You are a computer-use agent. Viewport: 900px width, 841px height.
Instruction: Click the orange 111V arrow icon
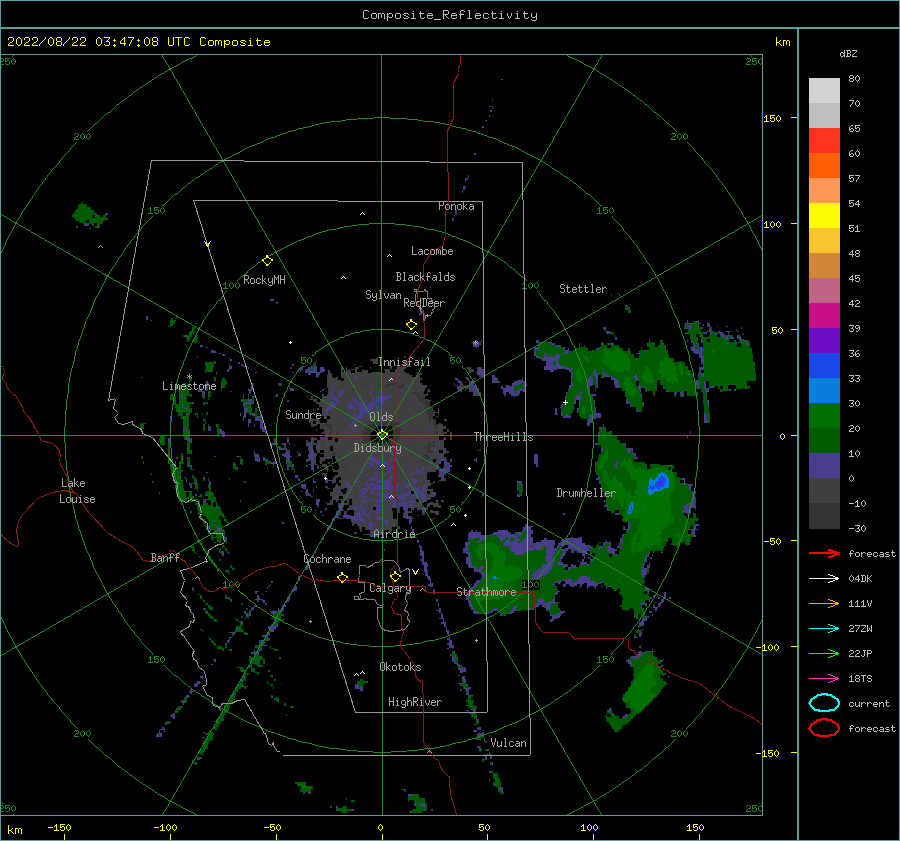pyautogui.click(x=824, y=603)
